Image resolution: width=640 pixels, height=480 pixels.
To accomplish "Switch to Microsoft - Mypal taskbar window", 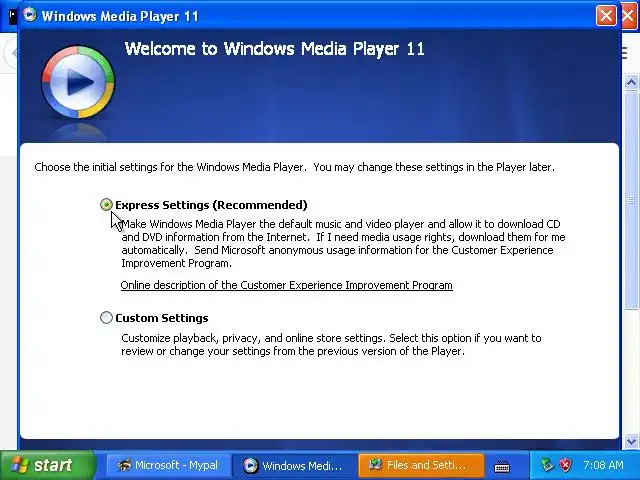I will 168,465.
